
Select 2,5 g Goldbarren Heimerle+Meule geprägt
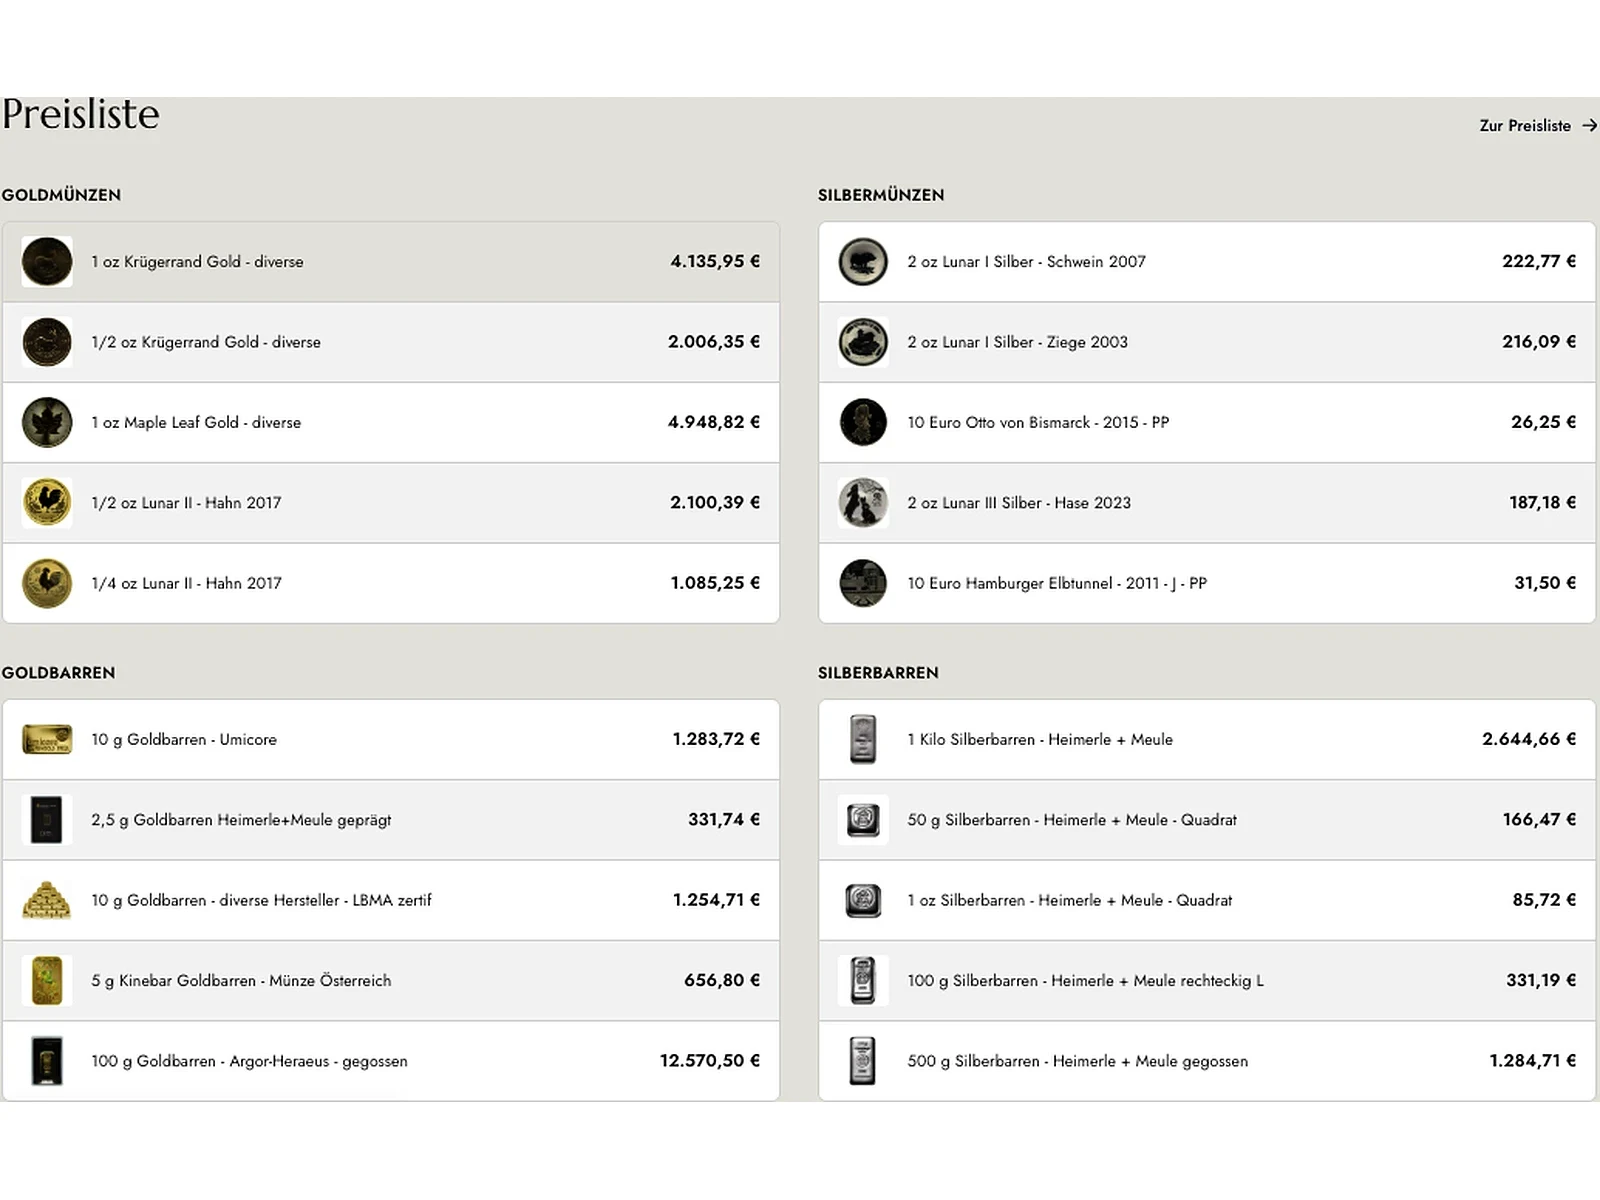[391, 820]
